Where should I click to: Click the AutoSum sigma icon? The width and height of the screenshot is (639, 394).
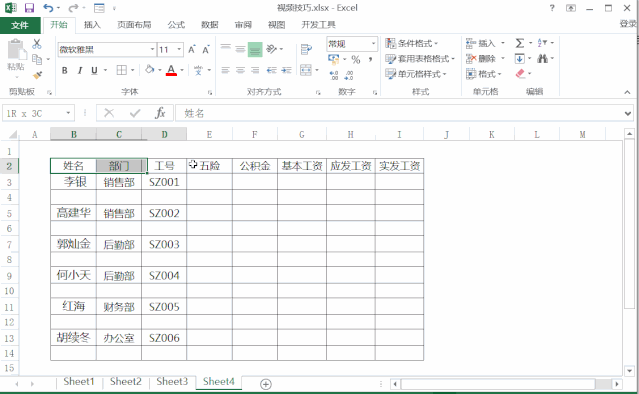tap(520, 43)
